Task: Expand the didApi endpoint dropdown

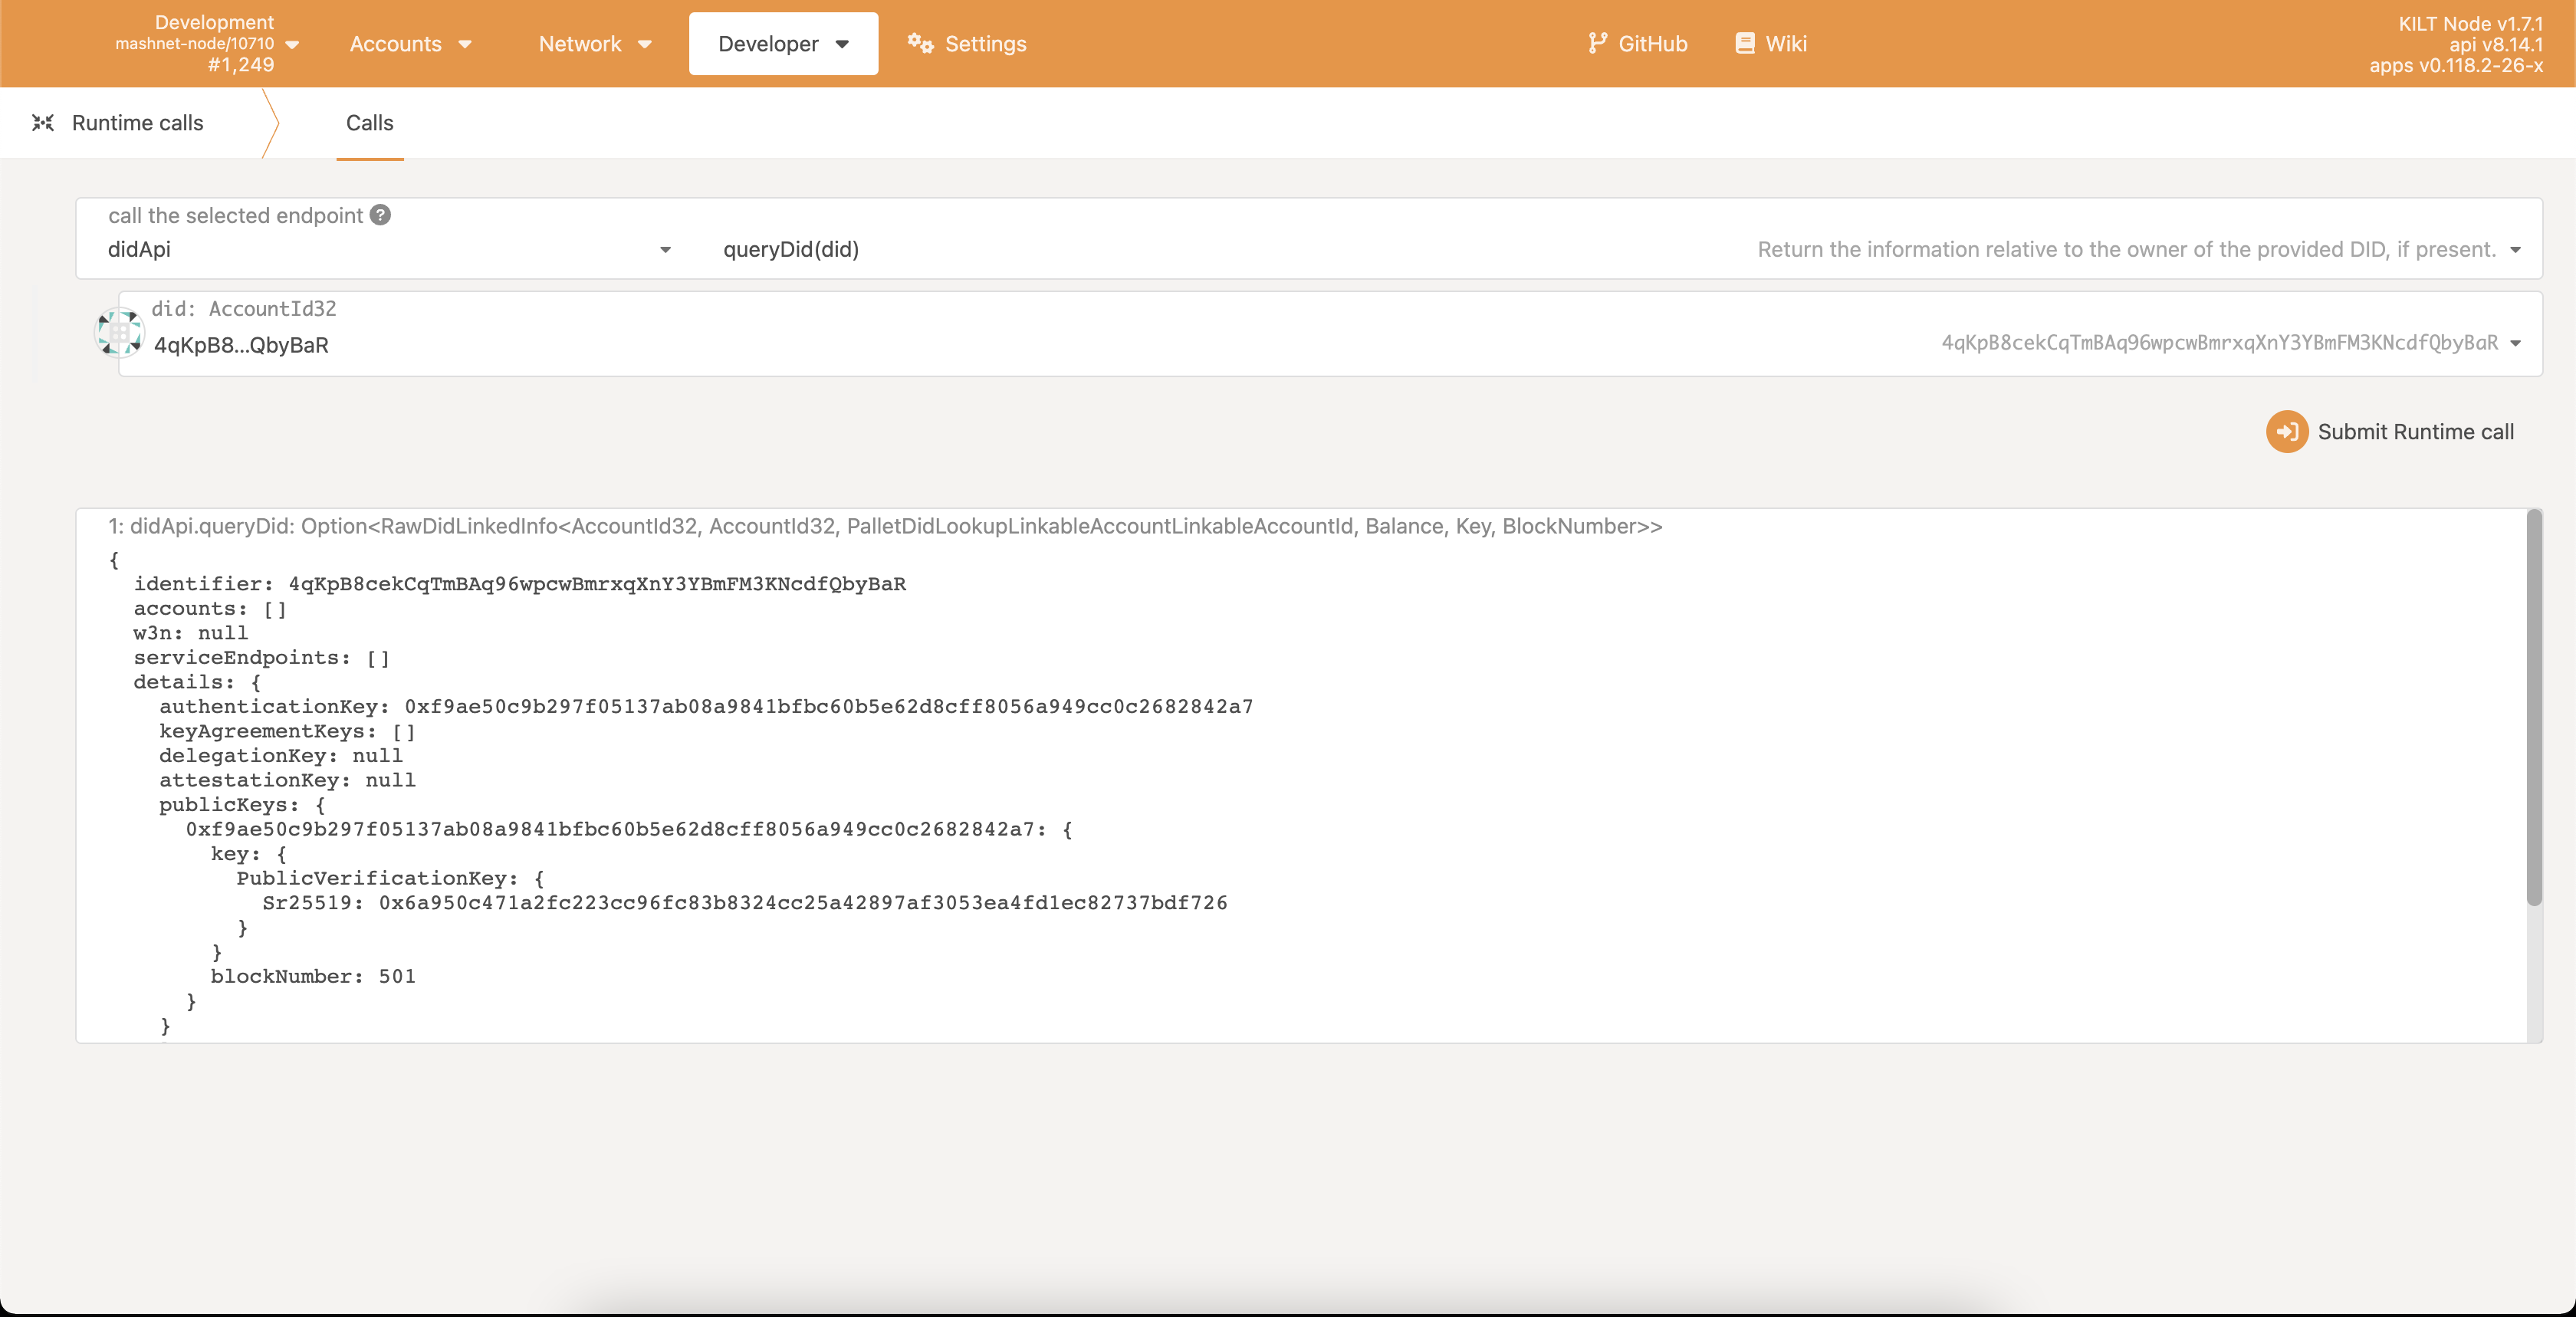Action: (x=665, y=250)
